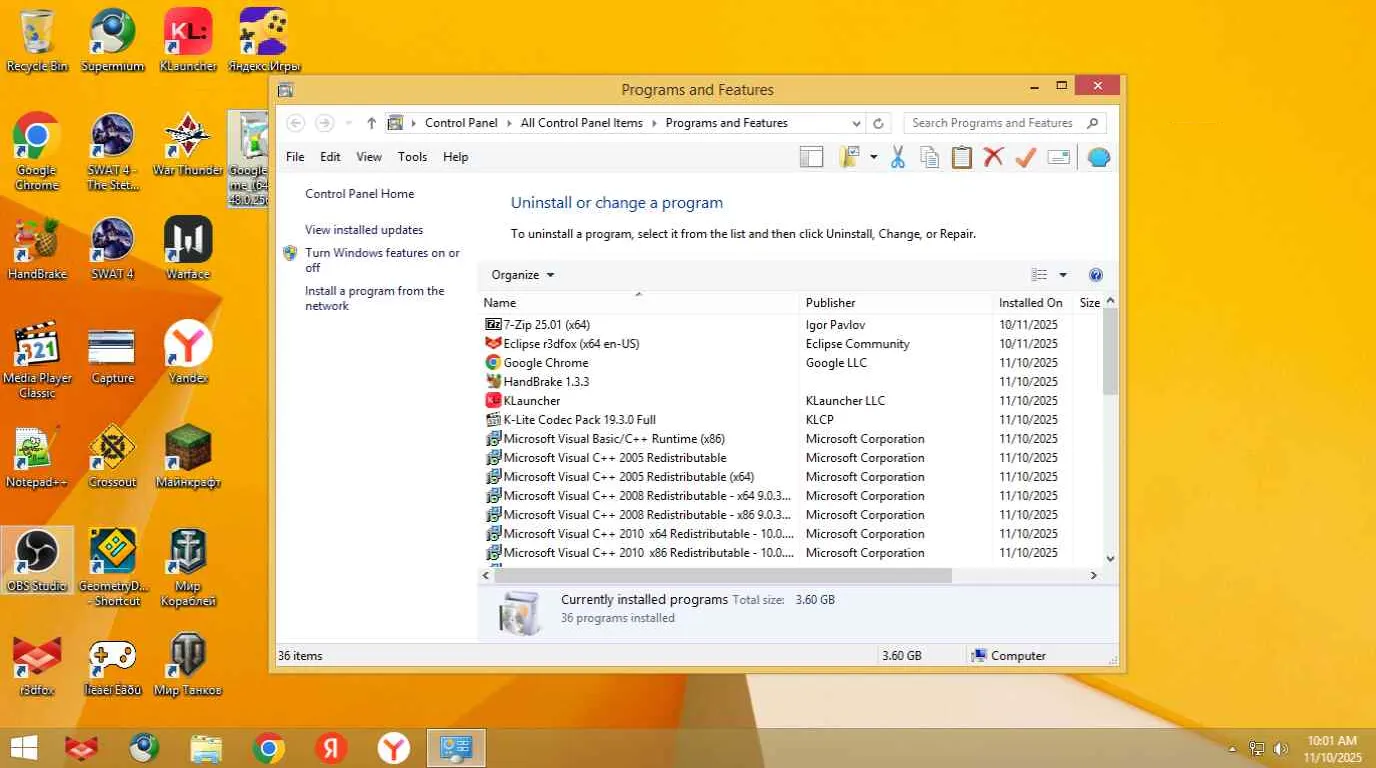This screenshot has width=1376, height=768.
Task: Expand the chevron after All Control Panel Items
Action: coord(654,123)
